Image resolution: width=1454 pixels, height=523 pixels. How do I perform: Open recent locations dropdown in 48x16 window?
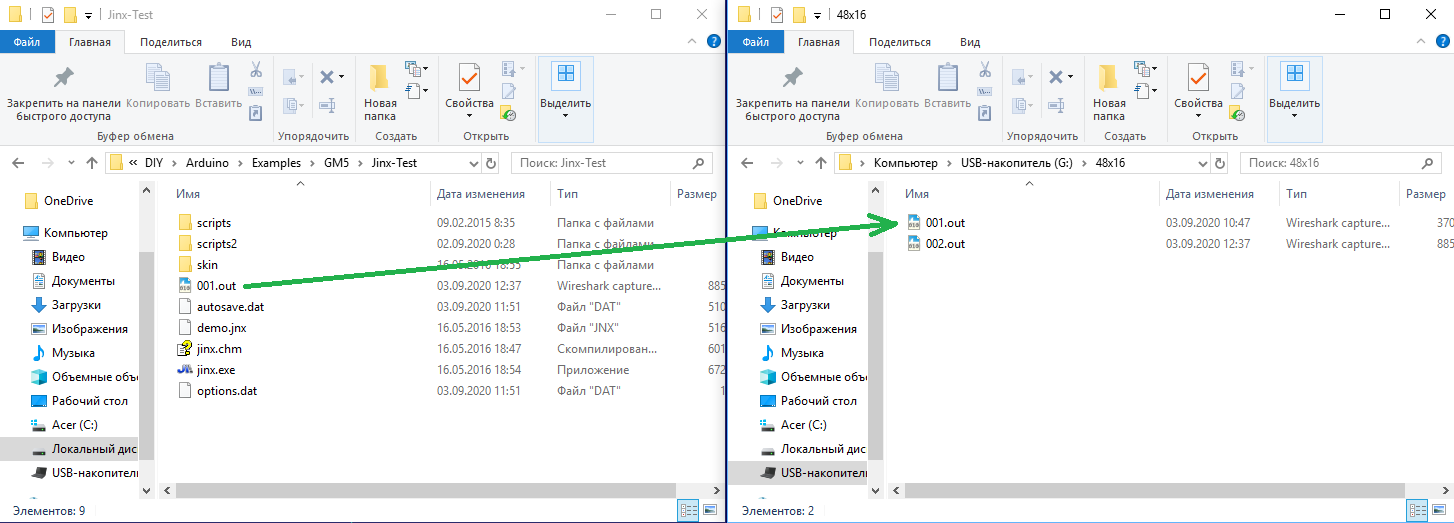tap(799, 162)
